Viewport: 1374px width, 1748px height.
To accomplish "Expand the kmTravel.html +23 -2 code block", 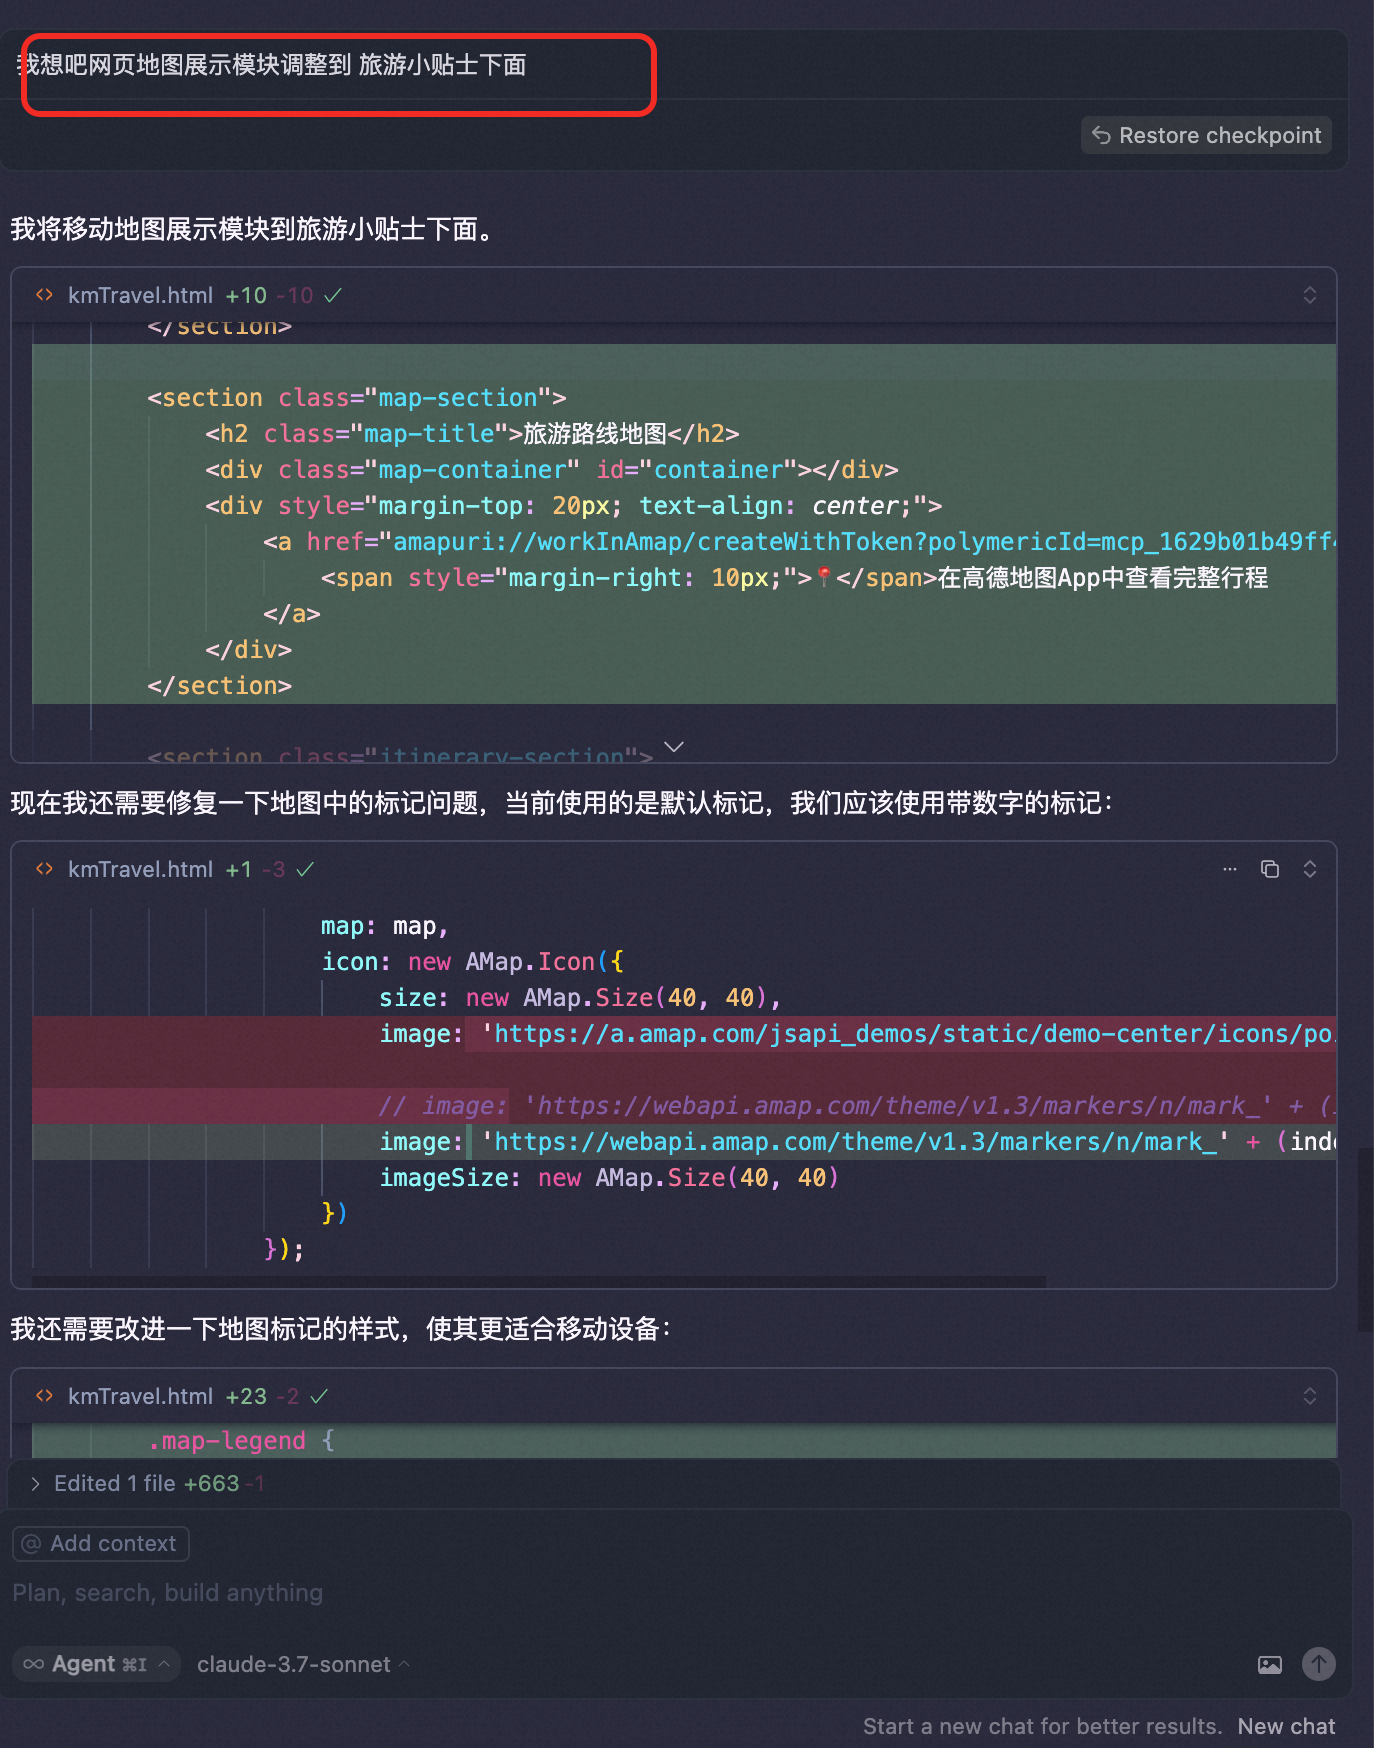I will (1309, 1396).
